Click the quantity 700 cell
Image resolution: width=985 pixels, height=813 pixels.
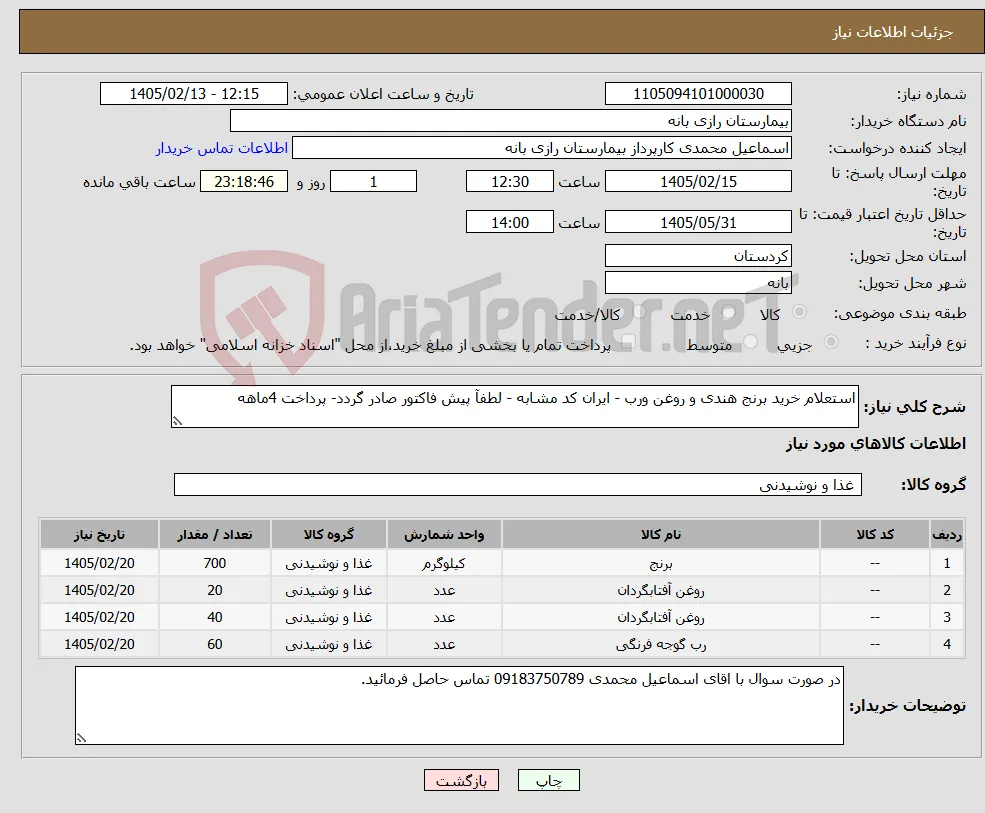(x=214, y=564)
